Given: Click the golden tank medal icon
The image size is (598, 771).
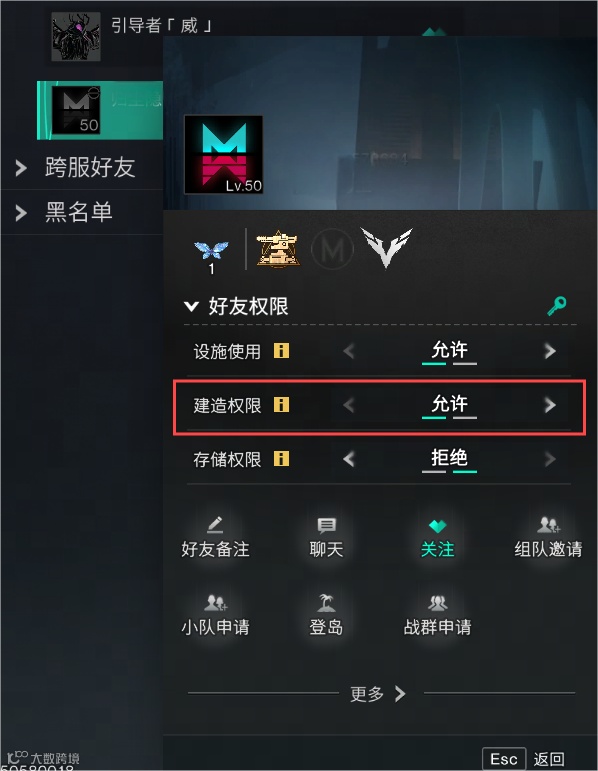Looking at the screenshot, I should coord(278,249).
